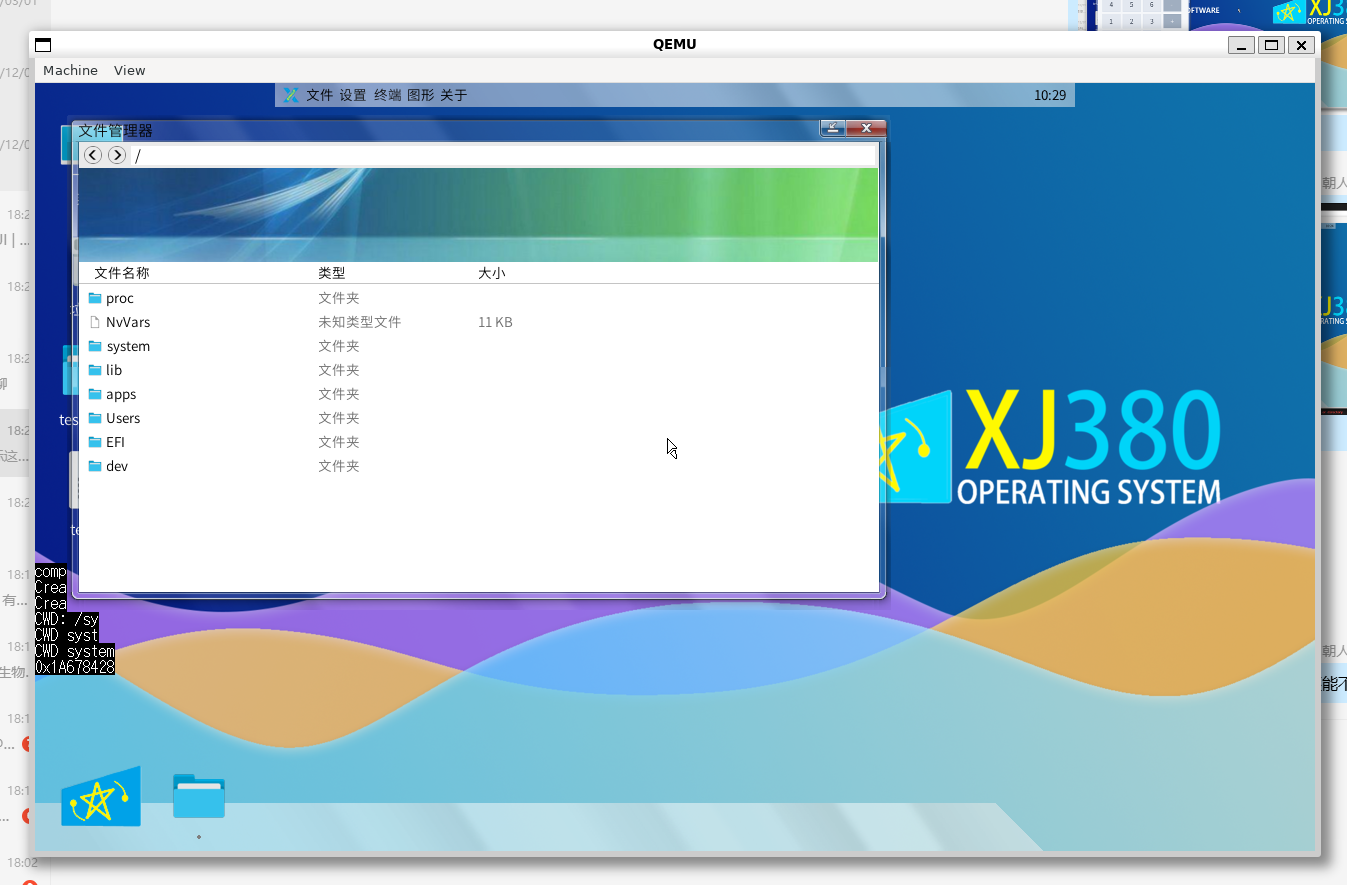Select the NvVars file icon

(x=95, y=322)
